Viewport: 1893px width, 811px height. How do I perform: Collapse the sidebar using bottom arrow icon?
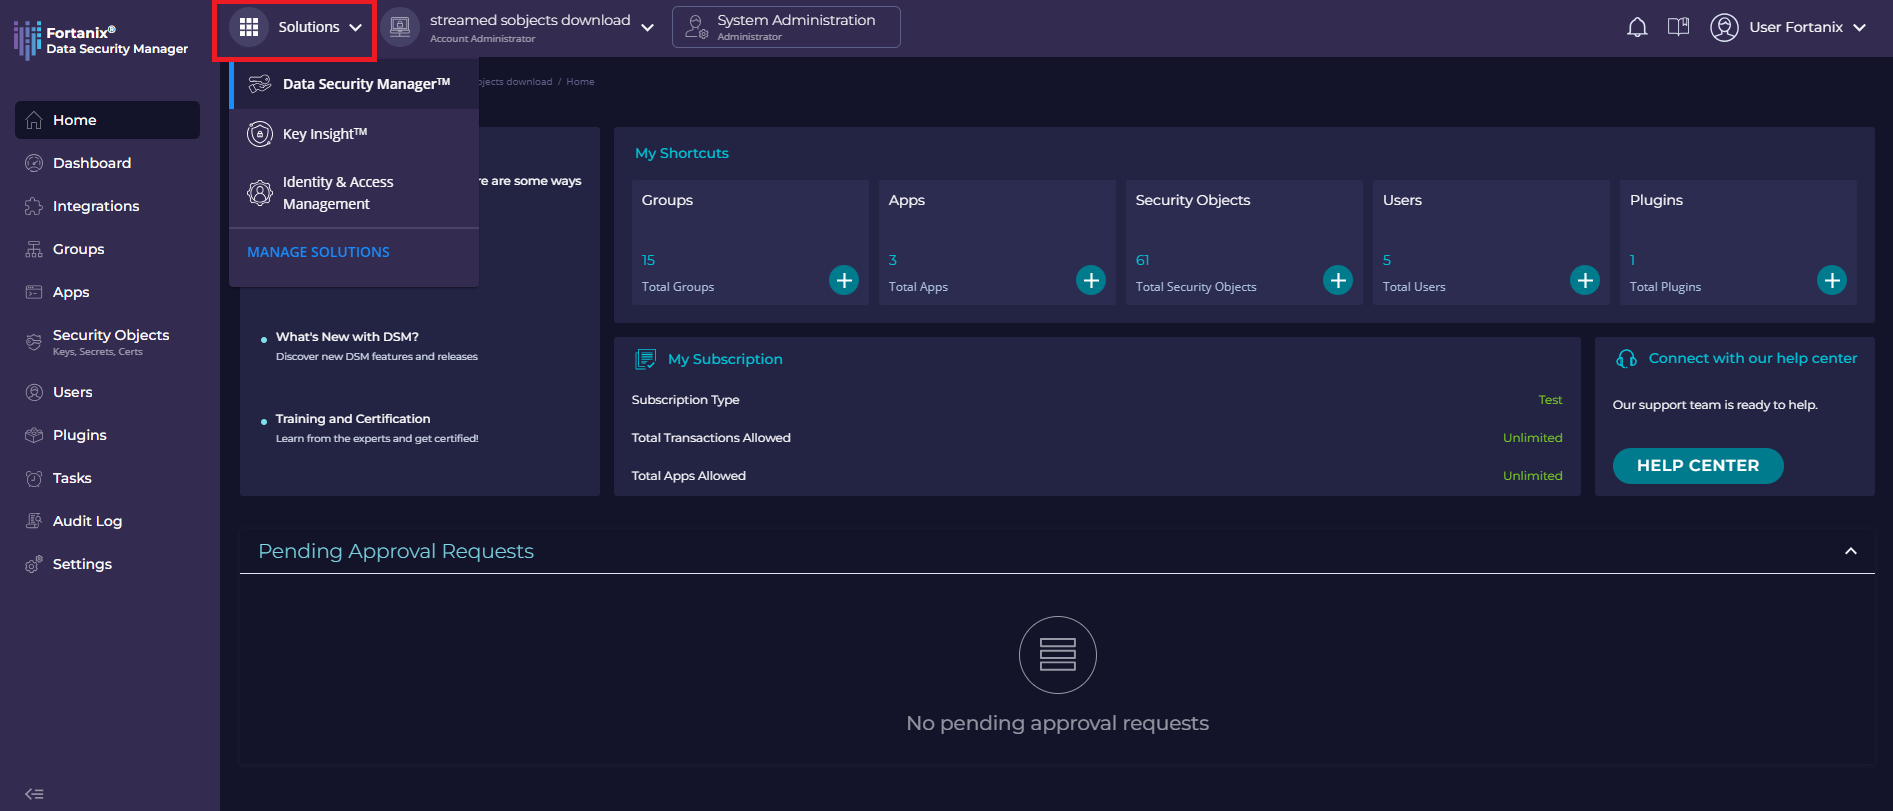pos(34,794)
